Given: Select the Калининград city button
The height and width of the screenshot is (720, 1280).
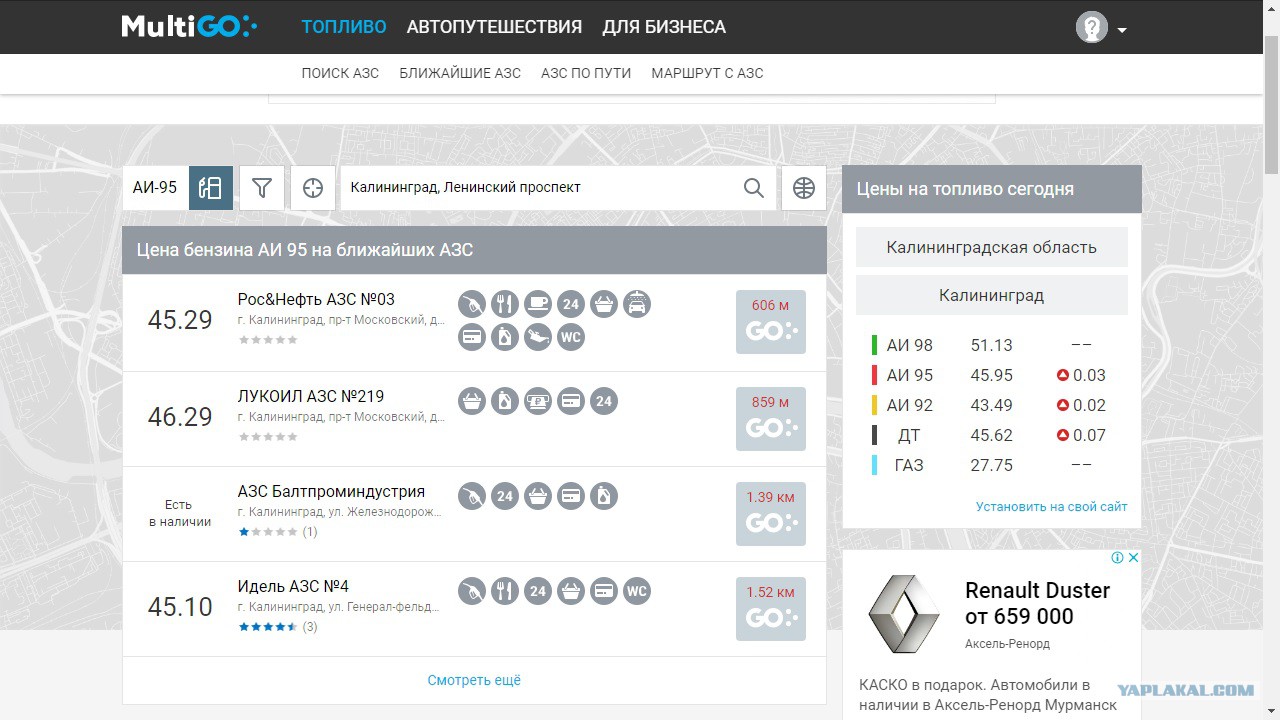Looking at the screenshot, I should (x=992, y=295).
